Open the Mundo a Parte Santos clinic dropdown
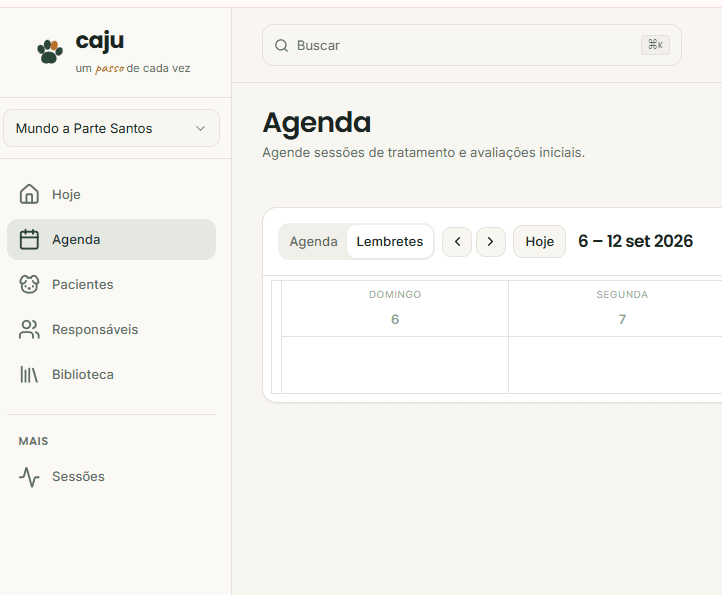722x595 pixels. [111, 128]
